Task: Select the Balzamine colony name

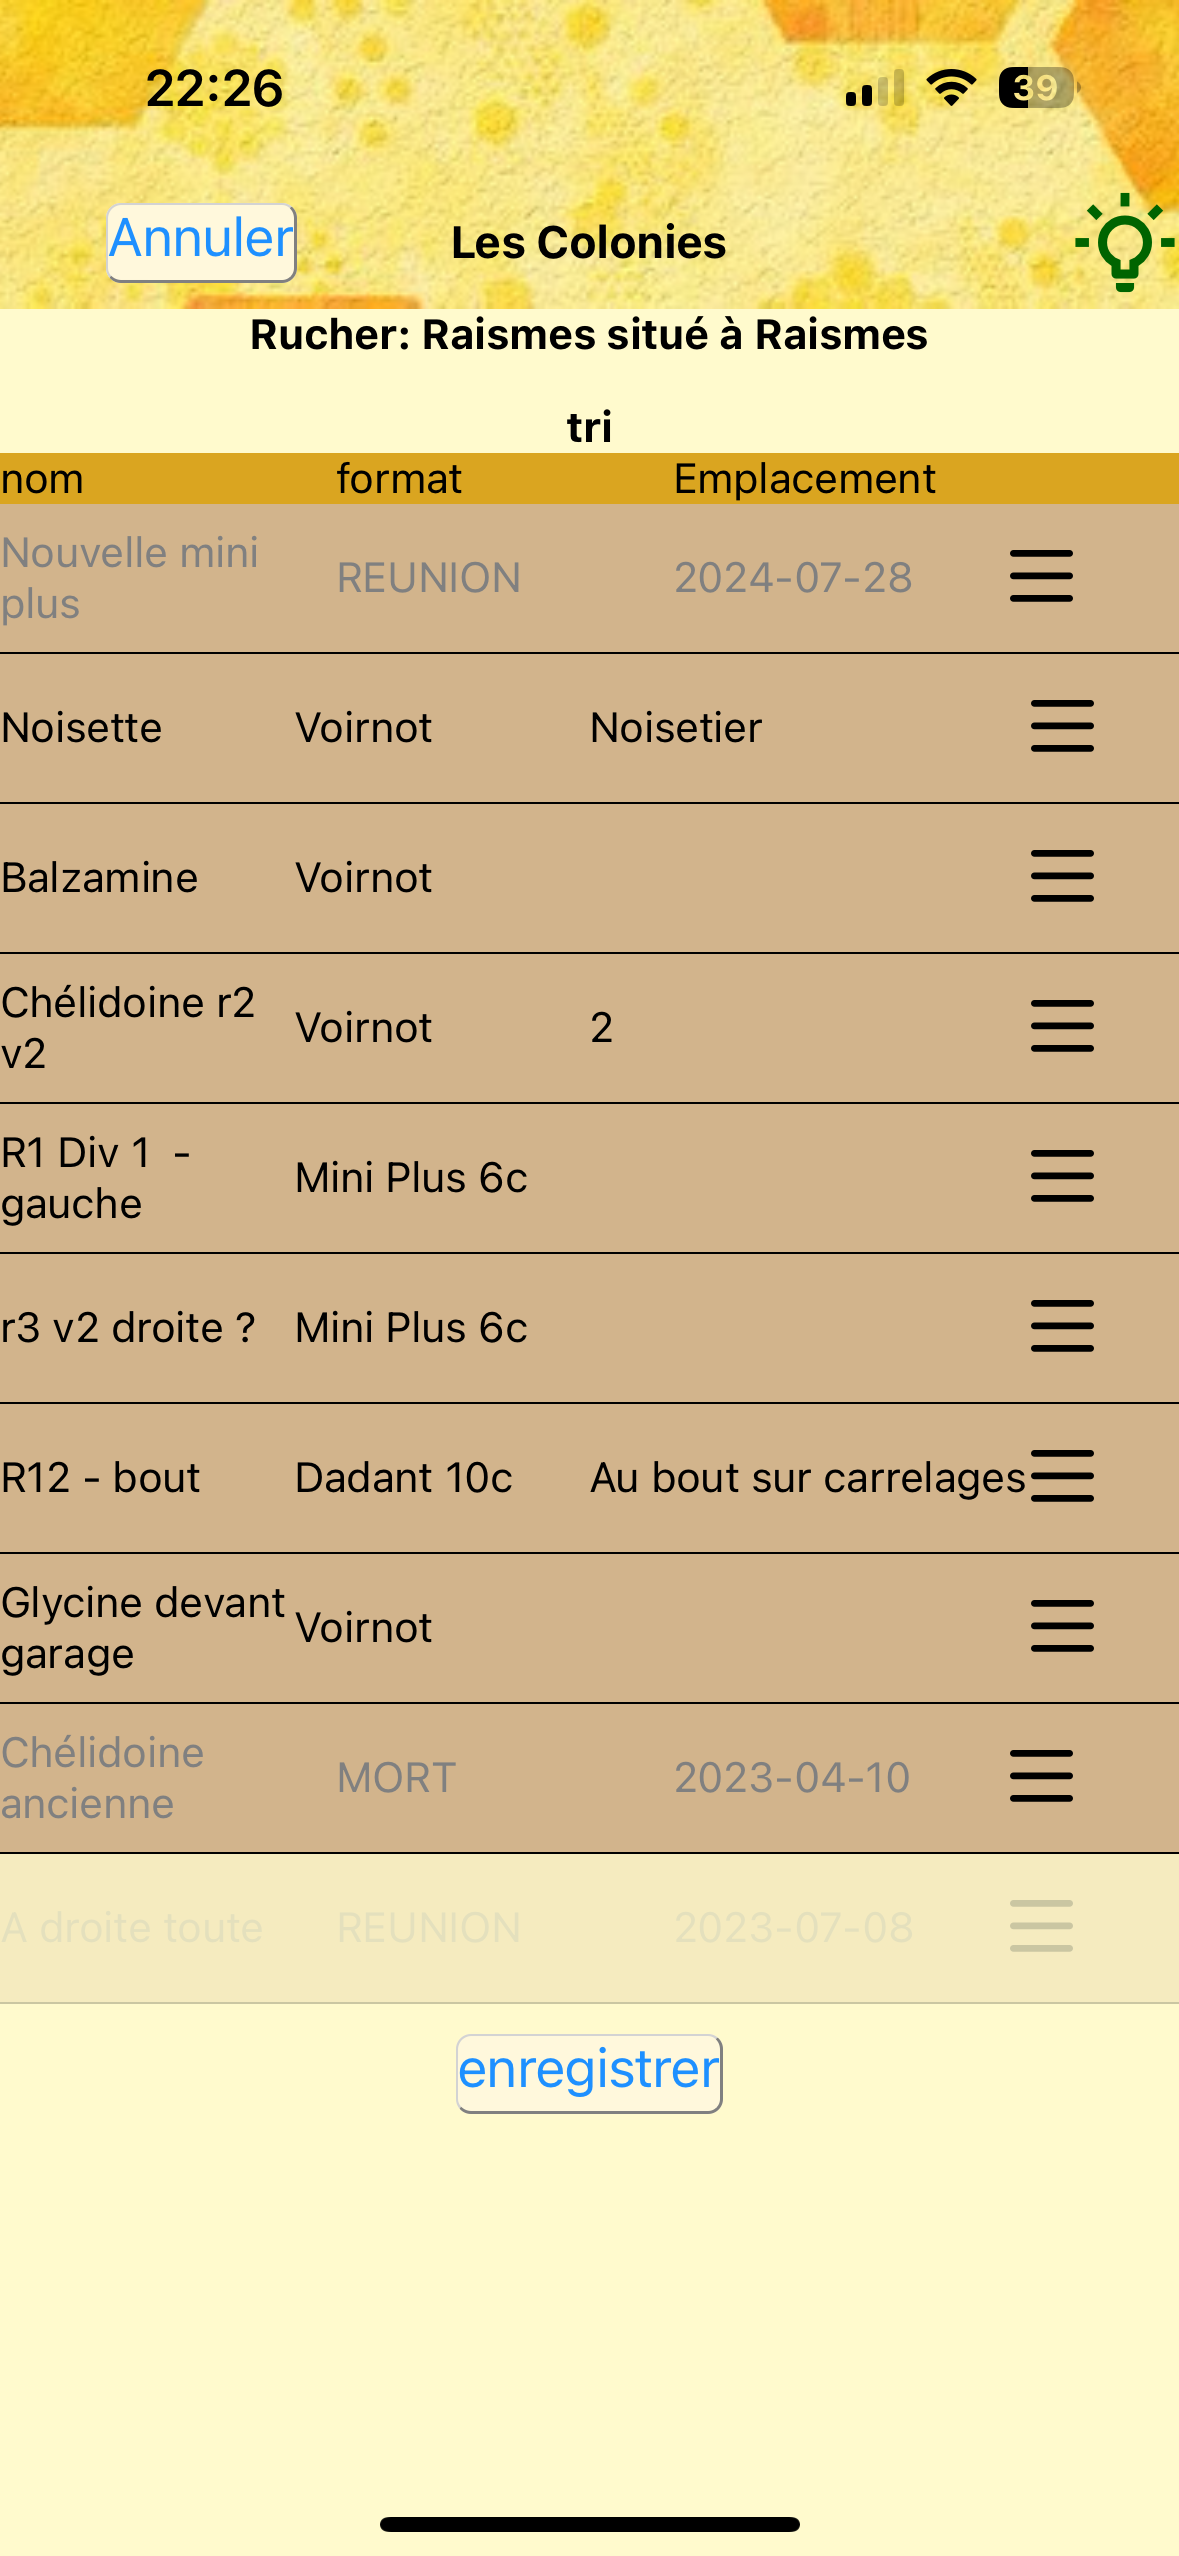Action: pyautogui.click(x=100, y=877)
